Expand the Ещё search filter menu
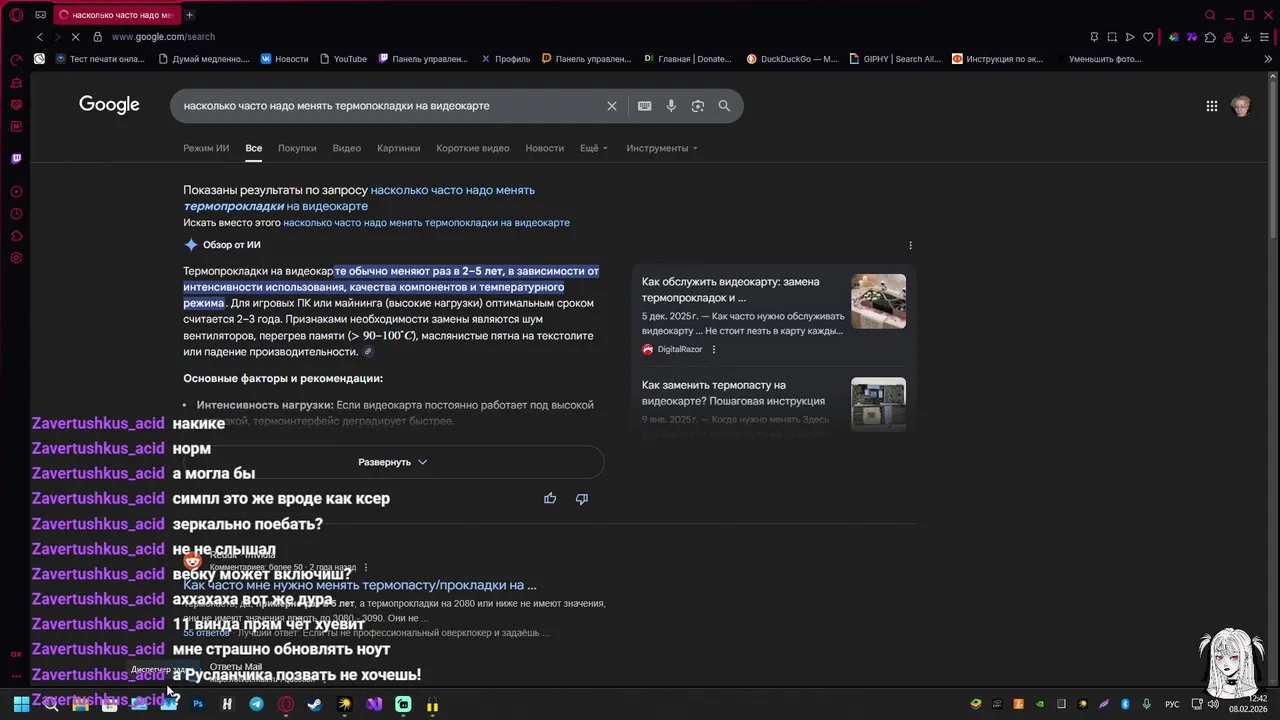 click(x=593, y=148)
